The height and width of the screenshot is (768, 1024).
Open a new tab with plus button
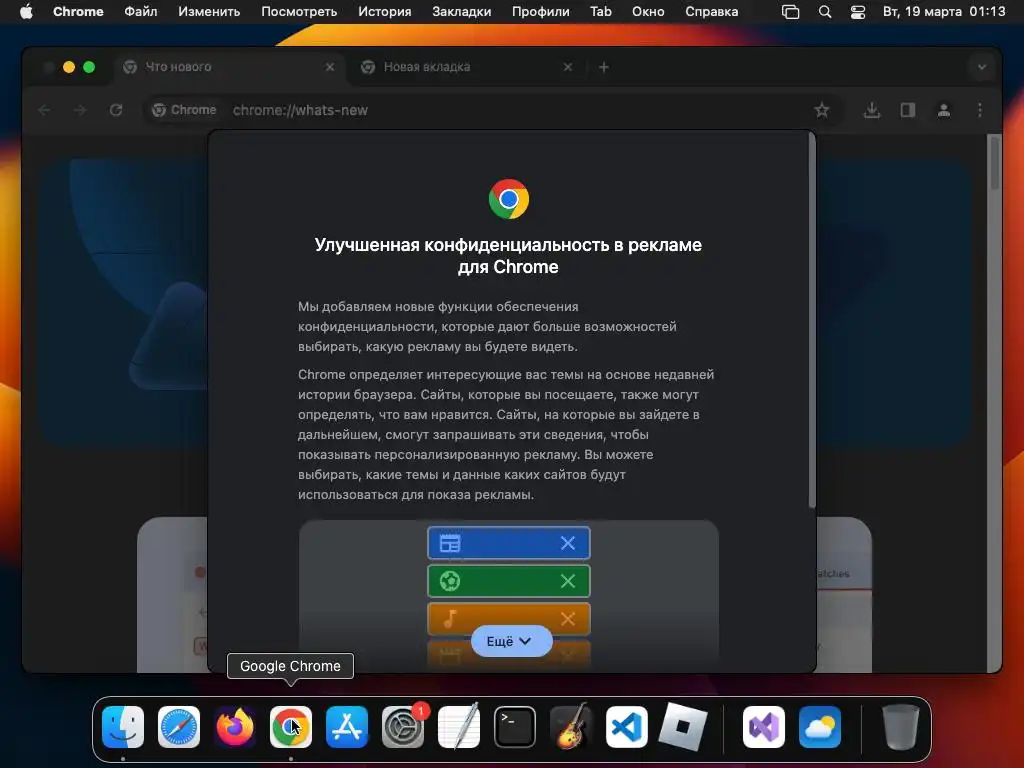click(604, 67)
